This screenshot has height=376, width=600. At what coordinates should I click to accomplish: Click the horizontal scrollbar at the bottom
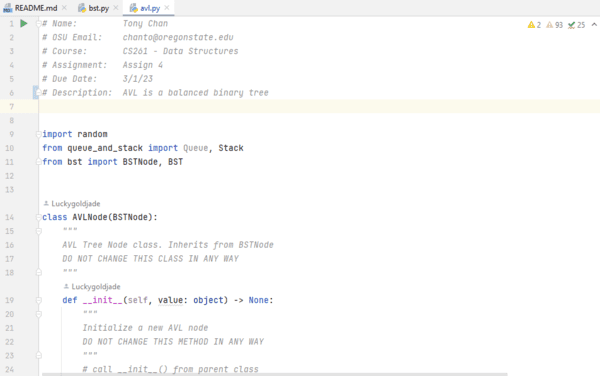point(274,374)
